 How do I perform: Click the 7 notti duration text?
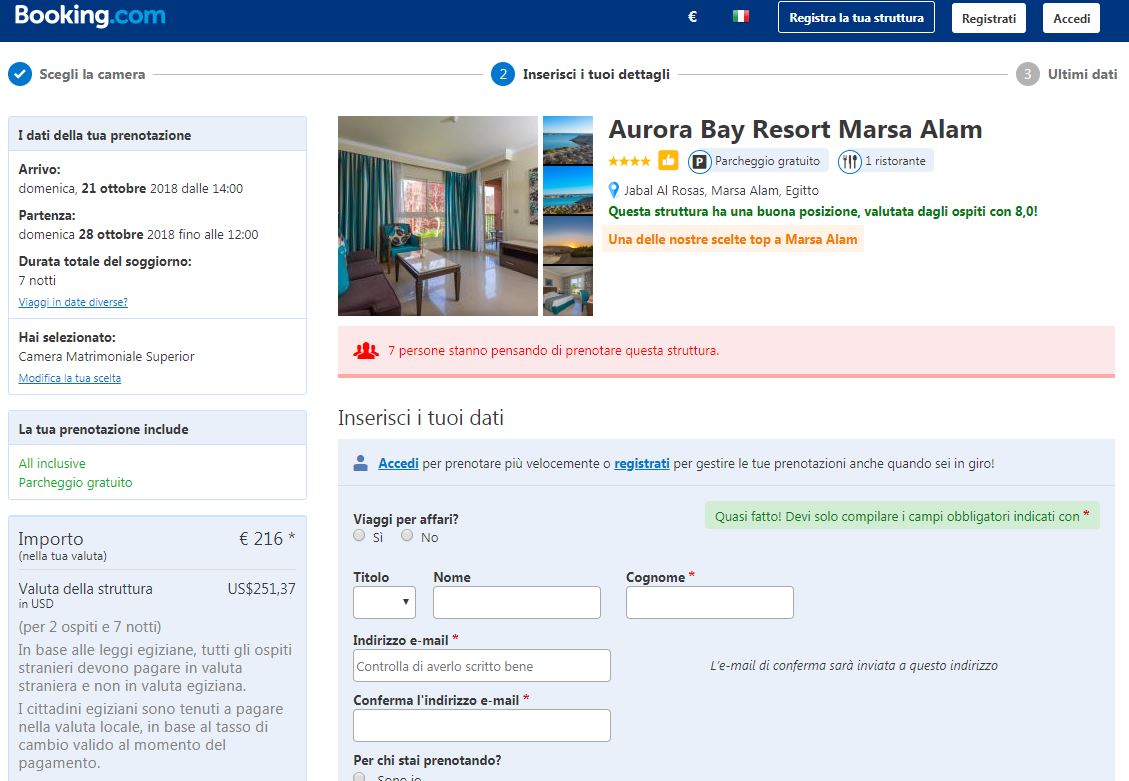pyautogui.click(x=37, y=281)
